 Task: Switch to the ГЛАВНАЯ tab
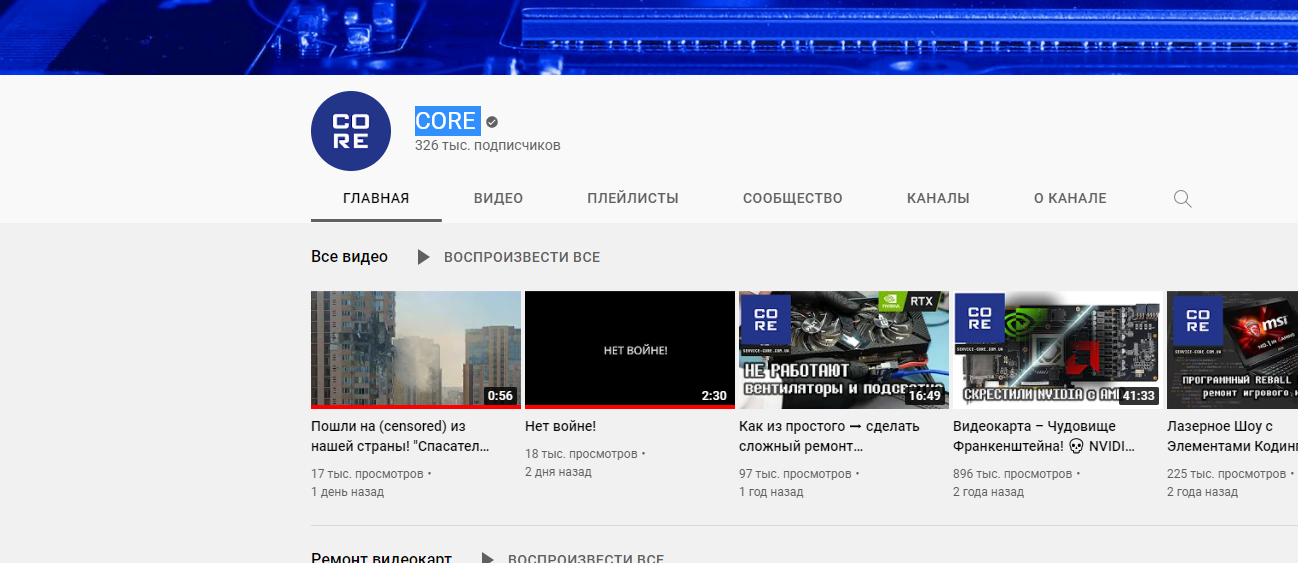[x=376, y=198]
